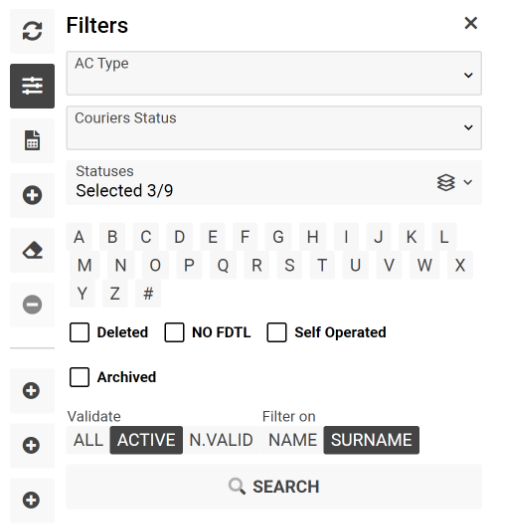Switch filter to NAME

tap(292, 440)
